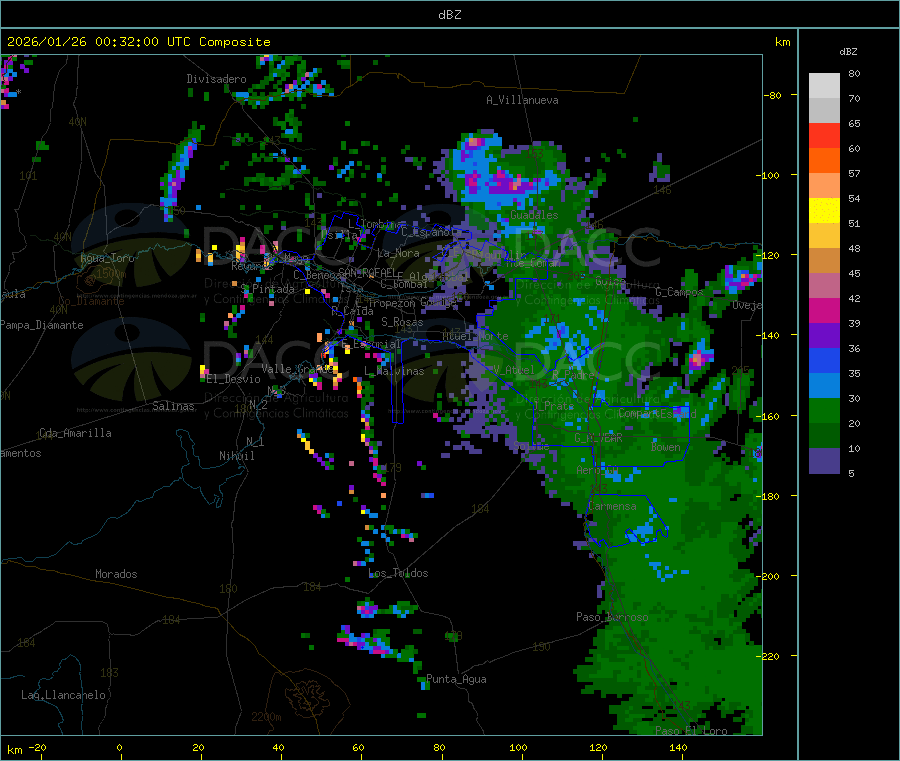Click the Paso_Barroso map label
Image resolution: width=900 pixels, height=761 pixels.
click(x=612, y=617)
